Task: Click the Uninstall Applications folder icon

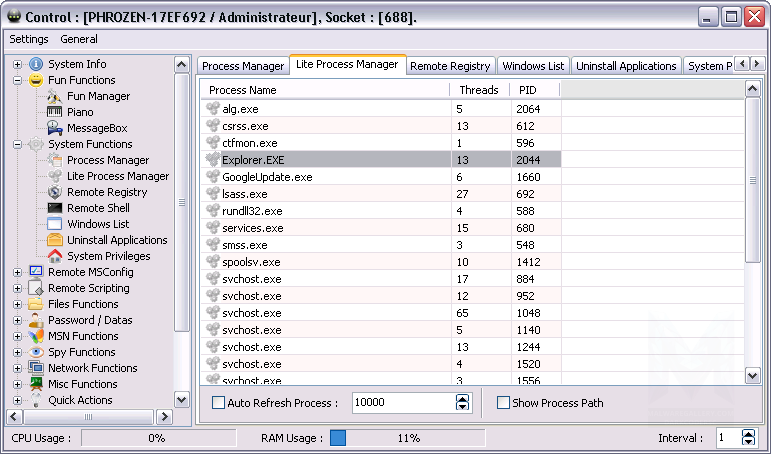Action: [55, 240]
